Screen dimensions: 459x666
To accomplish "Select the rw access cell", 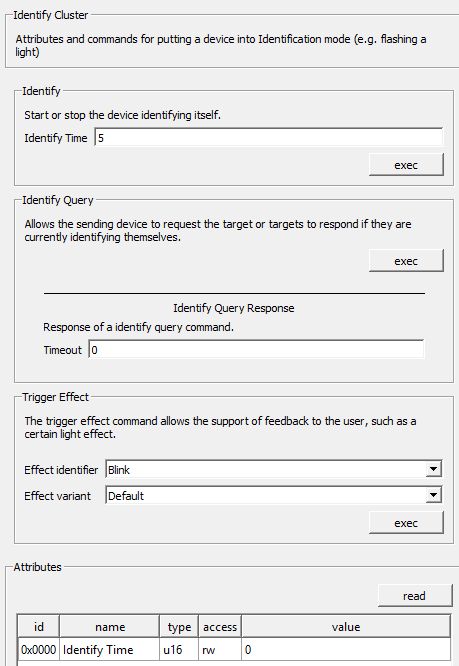I will (220, 649).
